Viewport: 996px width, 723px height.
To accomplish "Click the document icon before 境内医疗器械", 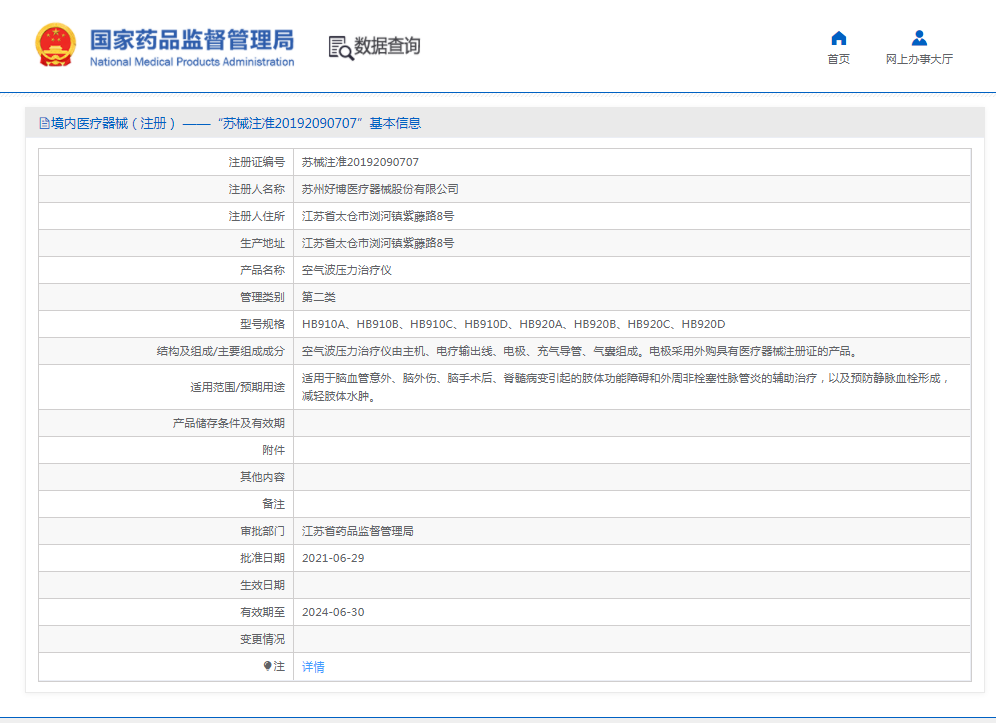I will 44,123.
